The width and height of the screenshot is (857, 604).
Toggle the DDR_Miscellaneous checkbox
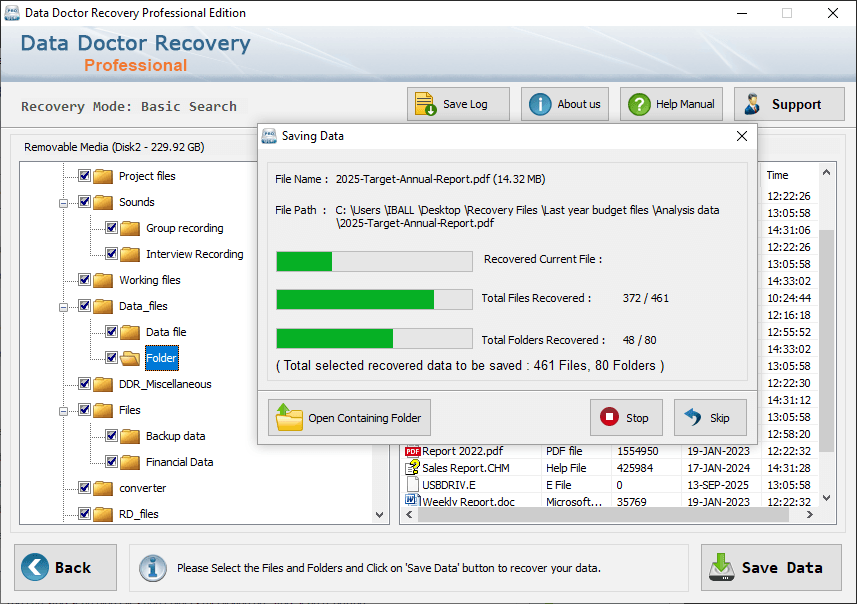pos(84,384)
